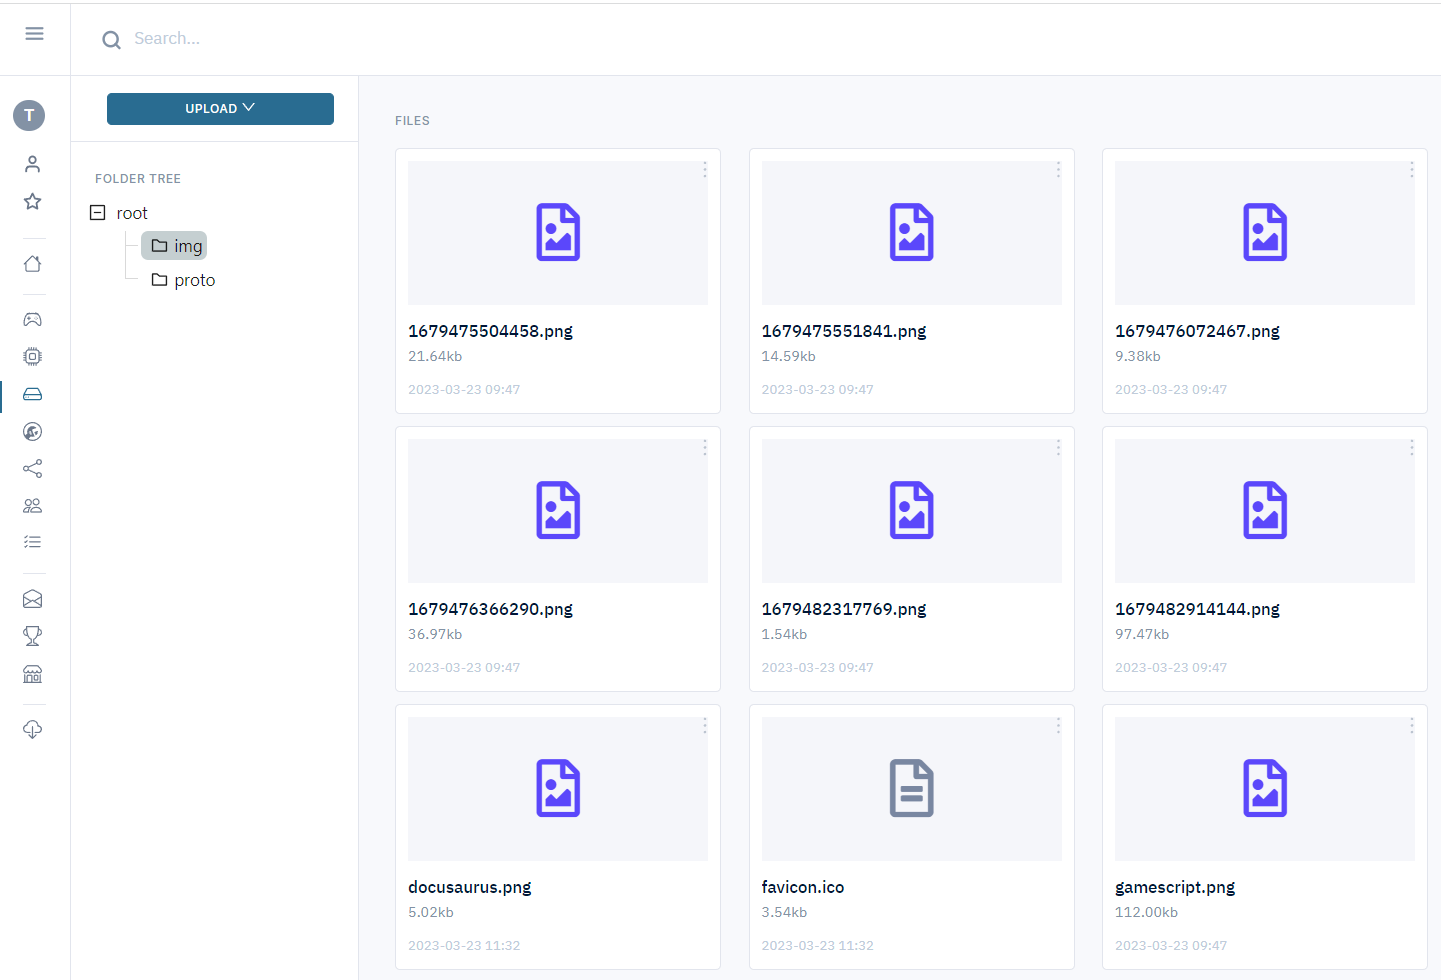
Task: Open options menu for 1679475504458.png
Action: [x=704, y=170]
